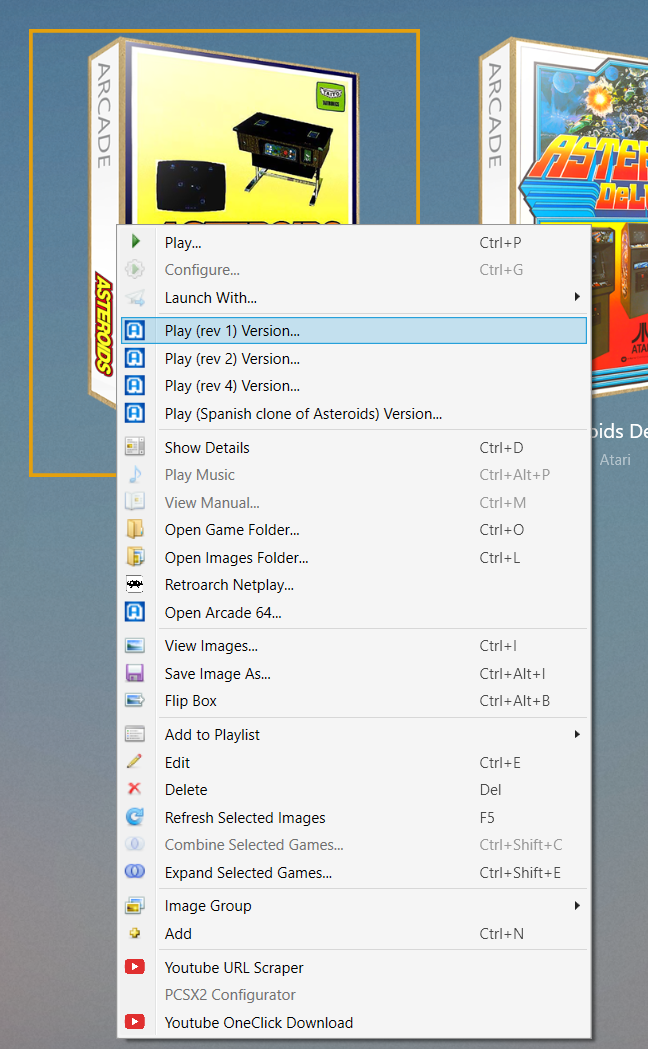Click the Open Images Folder icon
The image size is (648, 1049).
(135, 557)
